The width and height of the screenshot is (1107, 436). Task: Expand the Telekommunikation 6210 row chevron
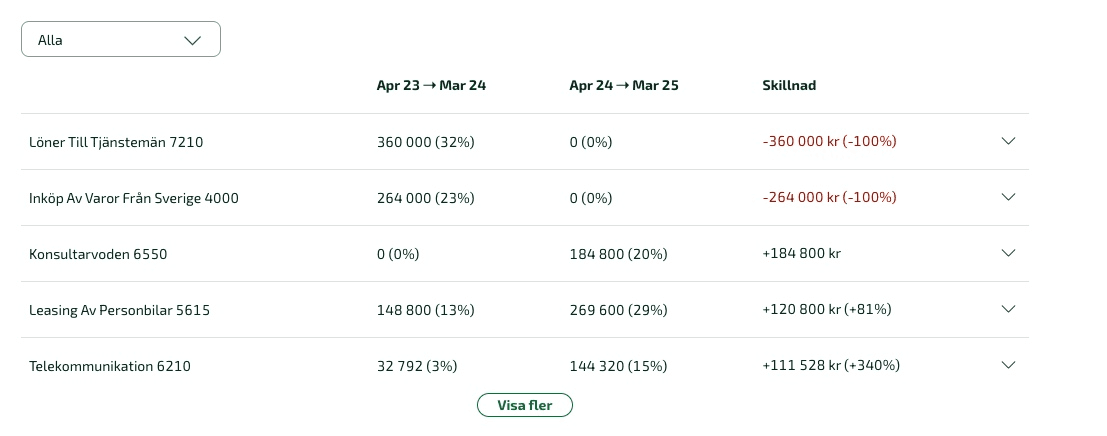coord(1008,365)
